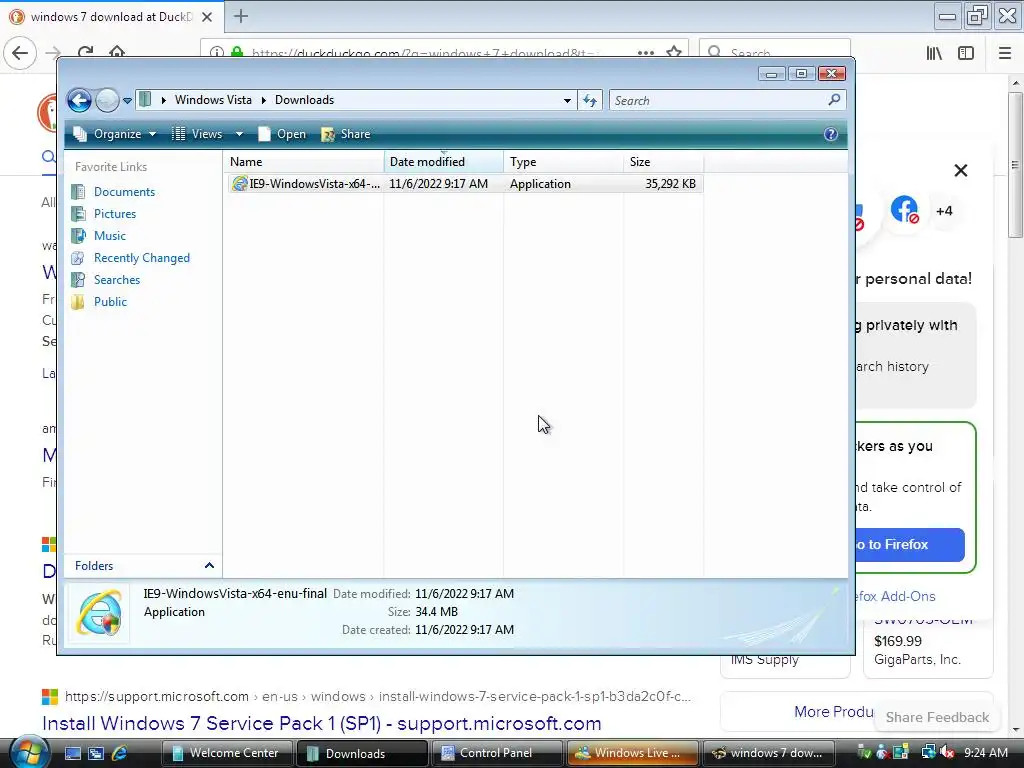Image resolution: width=1024 pixels, height=768 pixels.
Task: Select Windows Vista in the address breadcrumb
Action: [x=213, y=100]
